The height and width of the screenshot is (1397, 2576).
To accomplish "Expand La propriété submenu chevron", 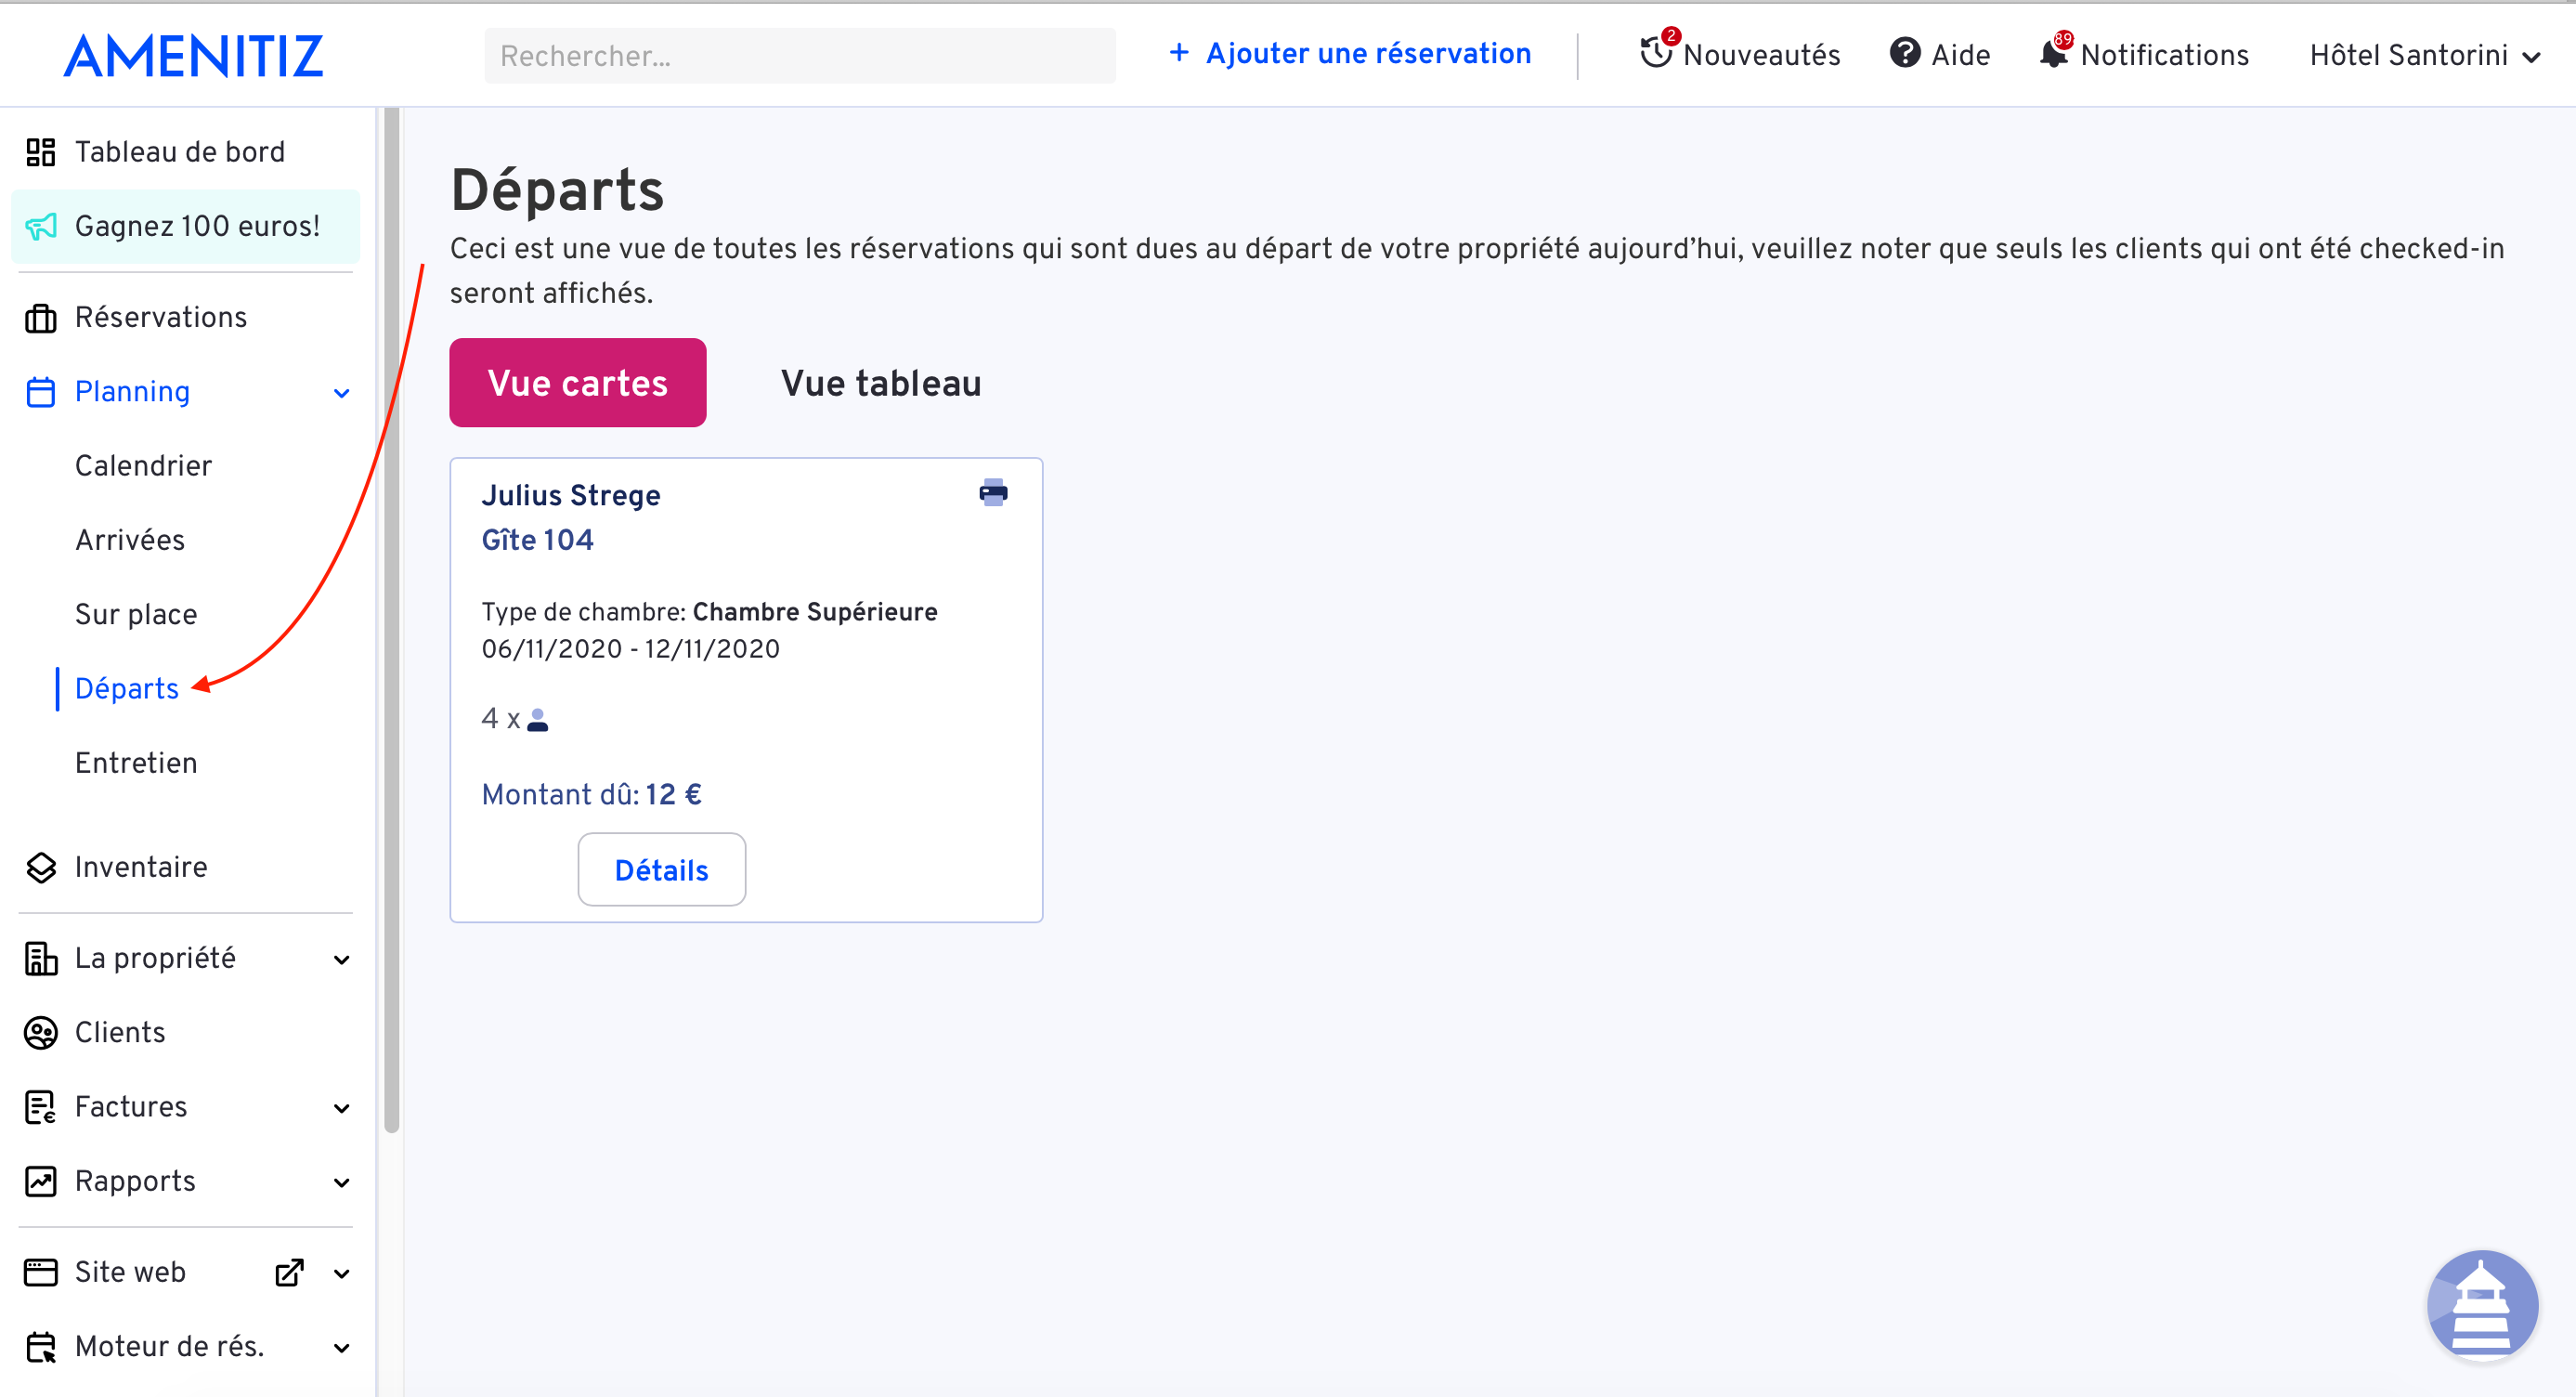I will pyautogui.click(x=342, y=960).
